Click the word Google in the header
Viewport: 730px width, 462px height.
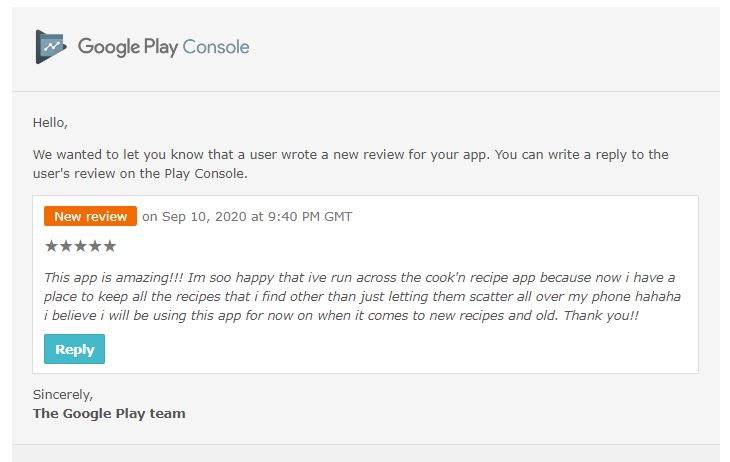[108, 47]
